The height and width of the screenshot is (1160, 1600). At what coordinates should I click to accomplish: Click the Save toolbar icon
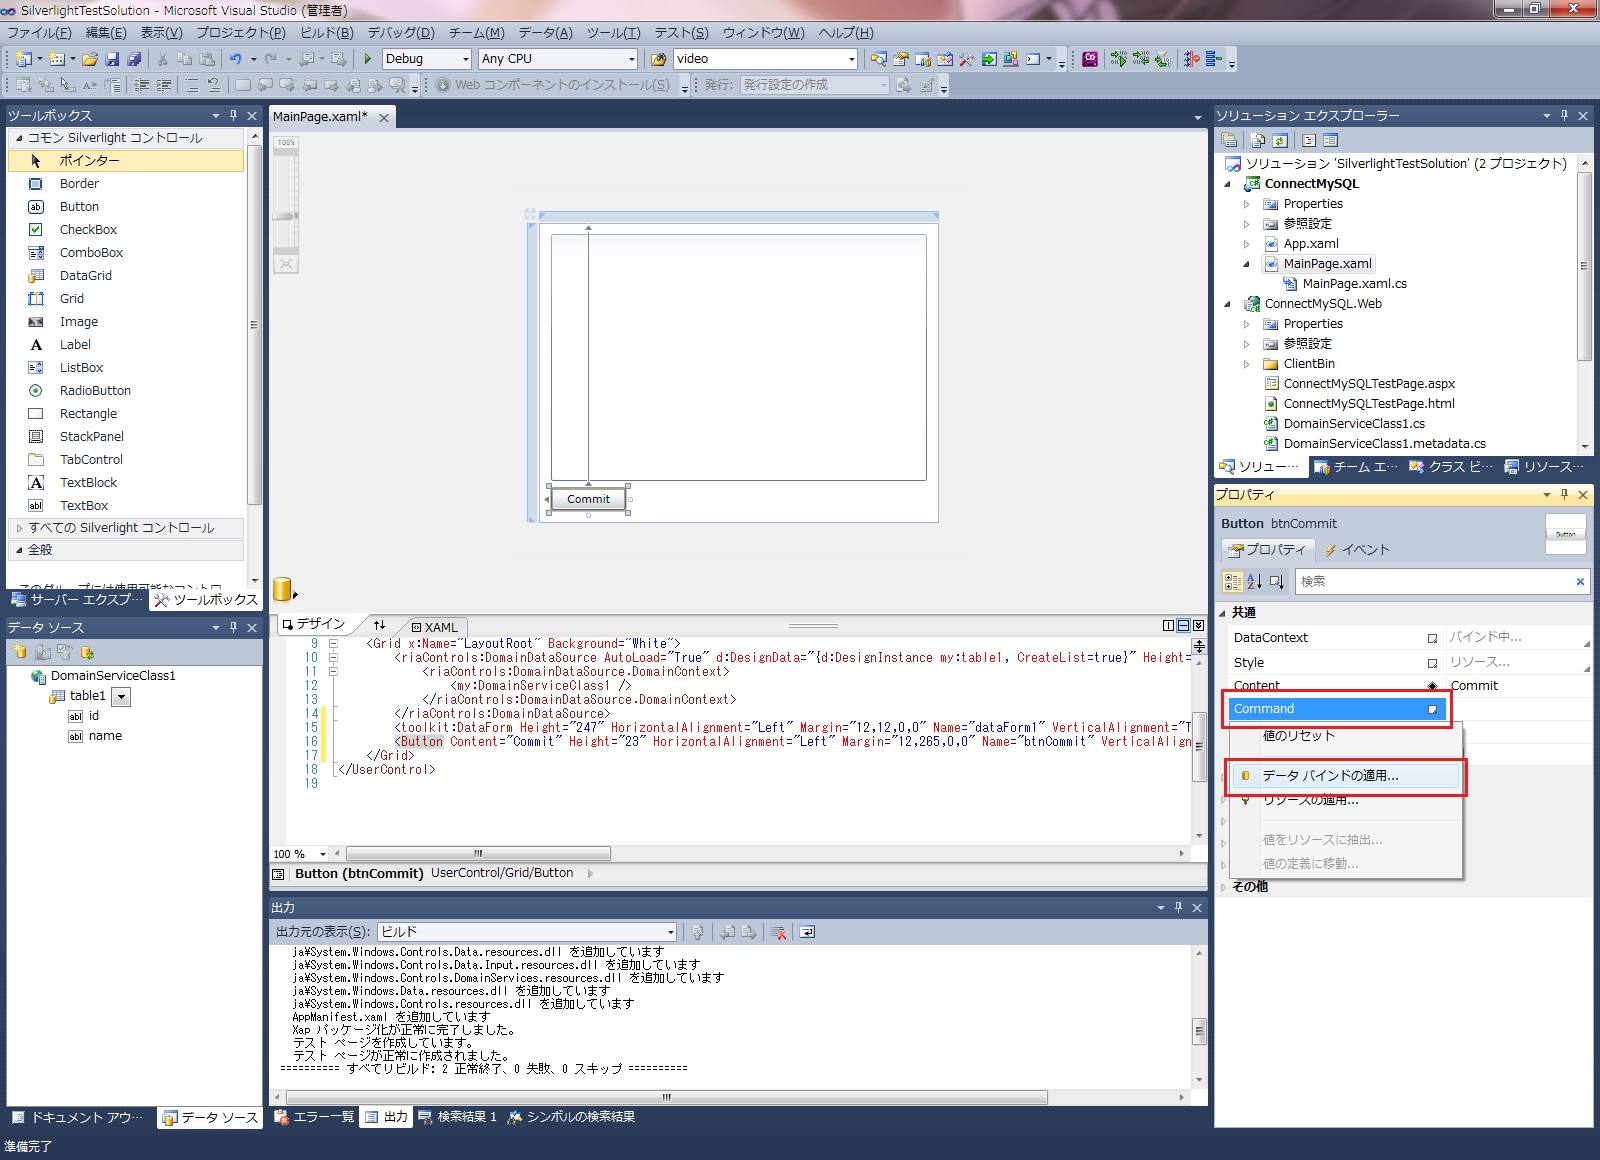click(112, 59)
